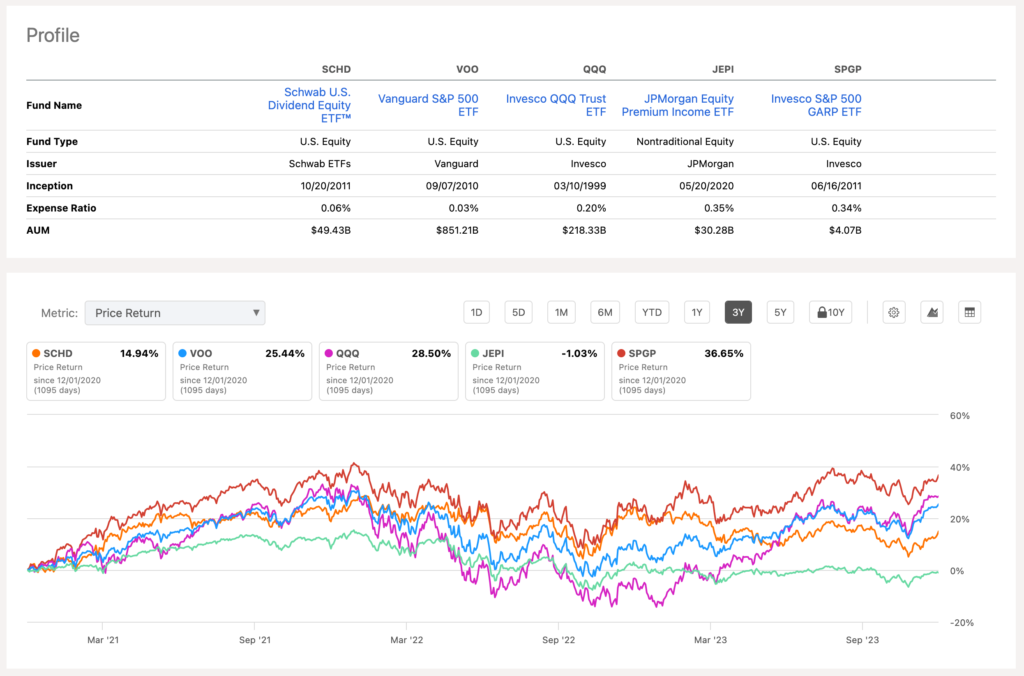
Task: Select the YTD time range
Action: [652, 313]
